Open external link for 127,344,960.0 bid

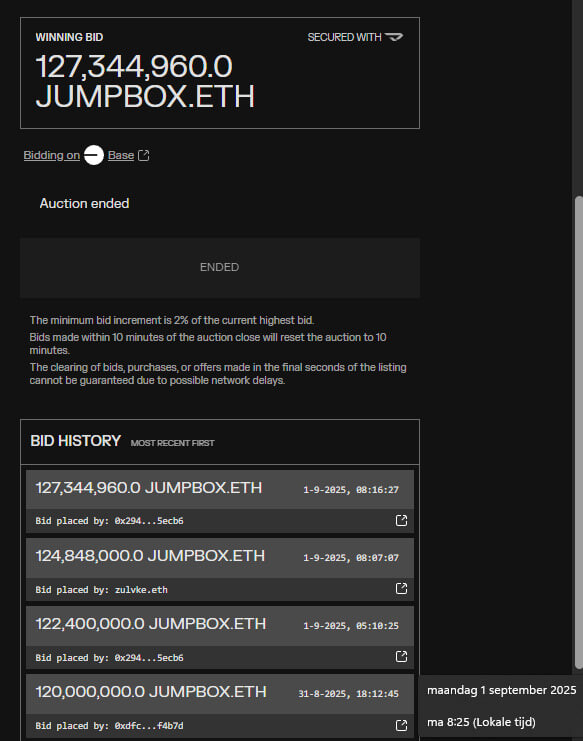click(x=401, y=520)
